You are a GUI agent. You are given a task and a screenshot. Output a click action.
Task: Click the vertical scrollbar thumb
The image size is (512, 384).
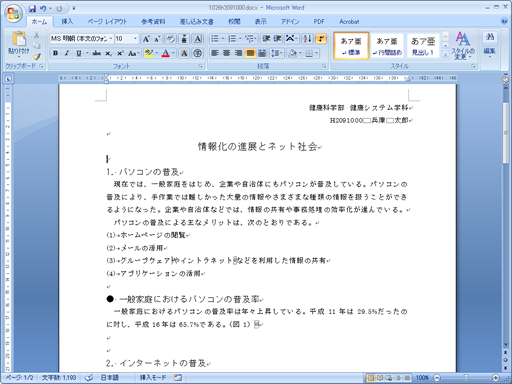(506, 133)
